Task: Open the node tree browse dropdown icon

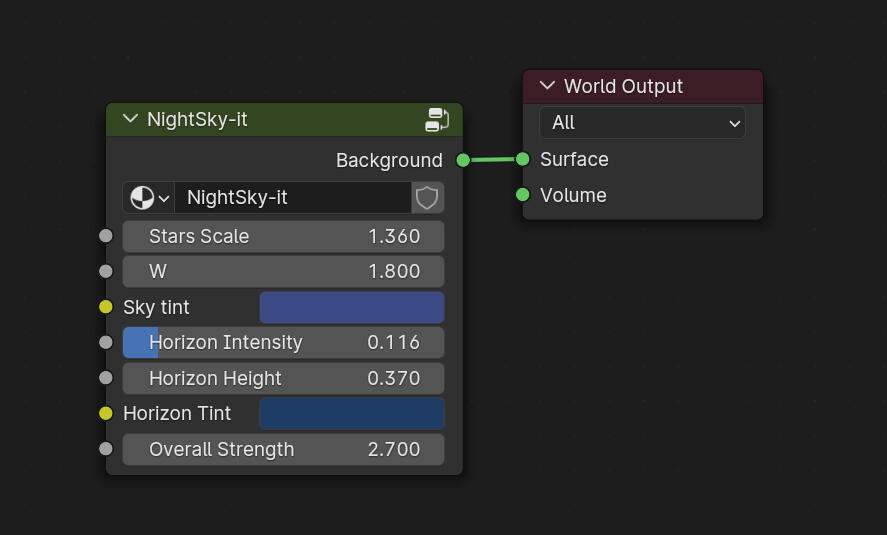Action: coord(149,198)
